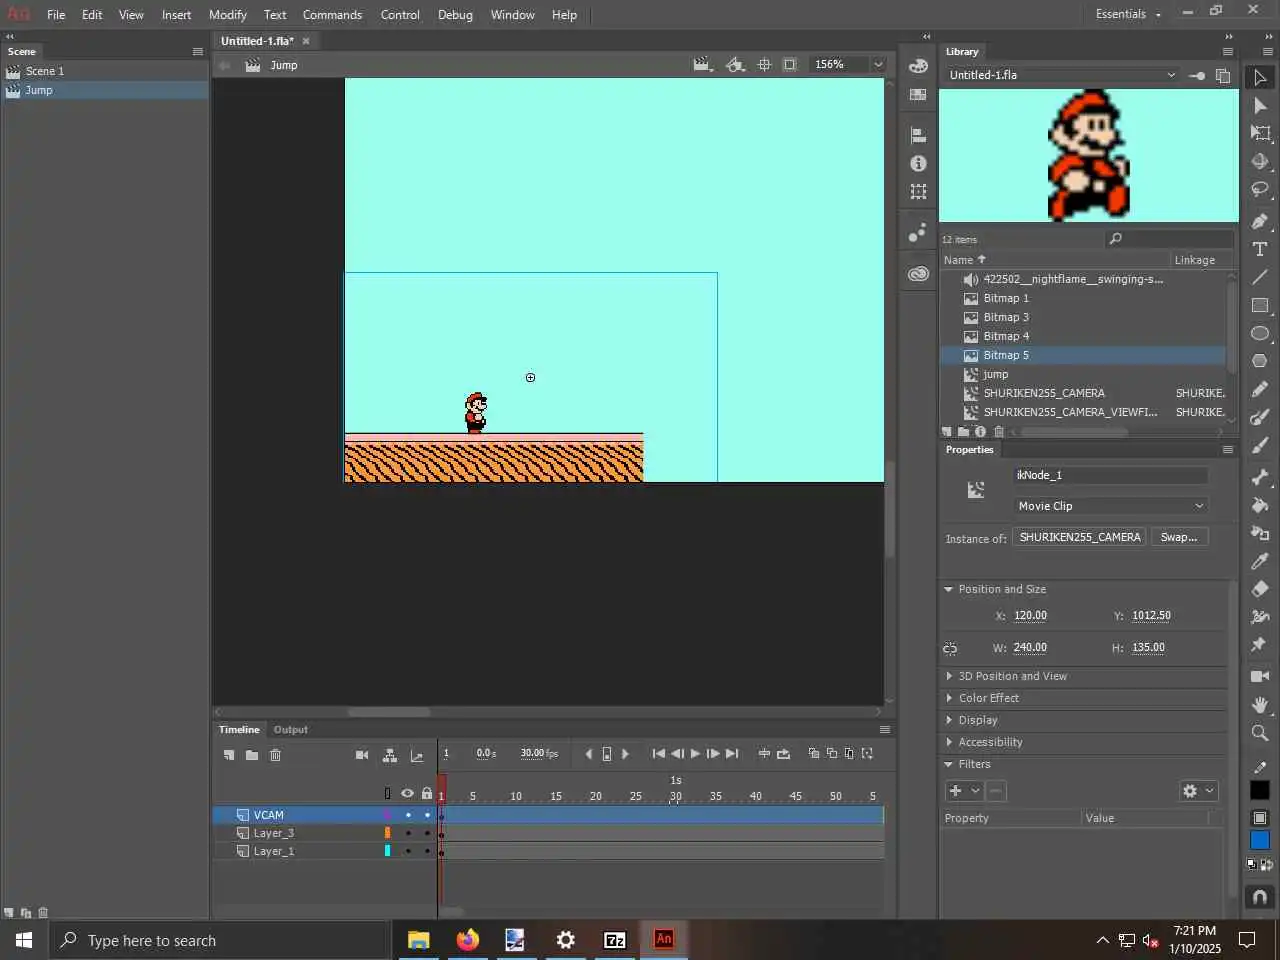1280x960 pixels.
Task: Select the Lasso tool
Action: 1260,189
